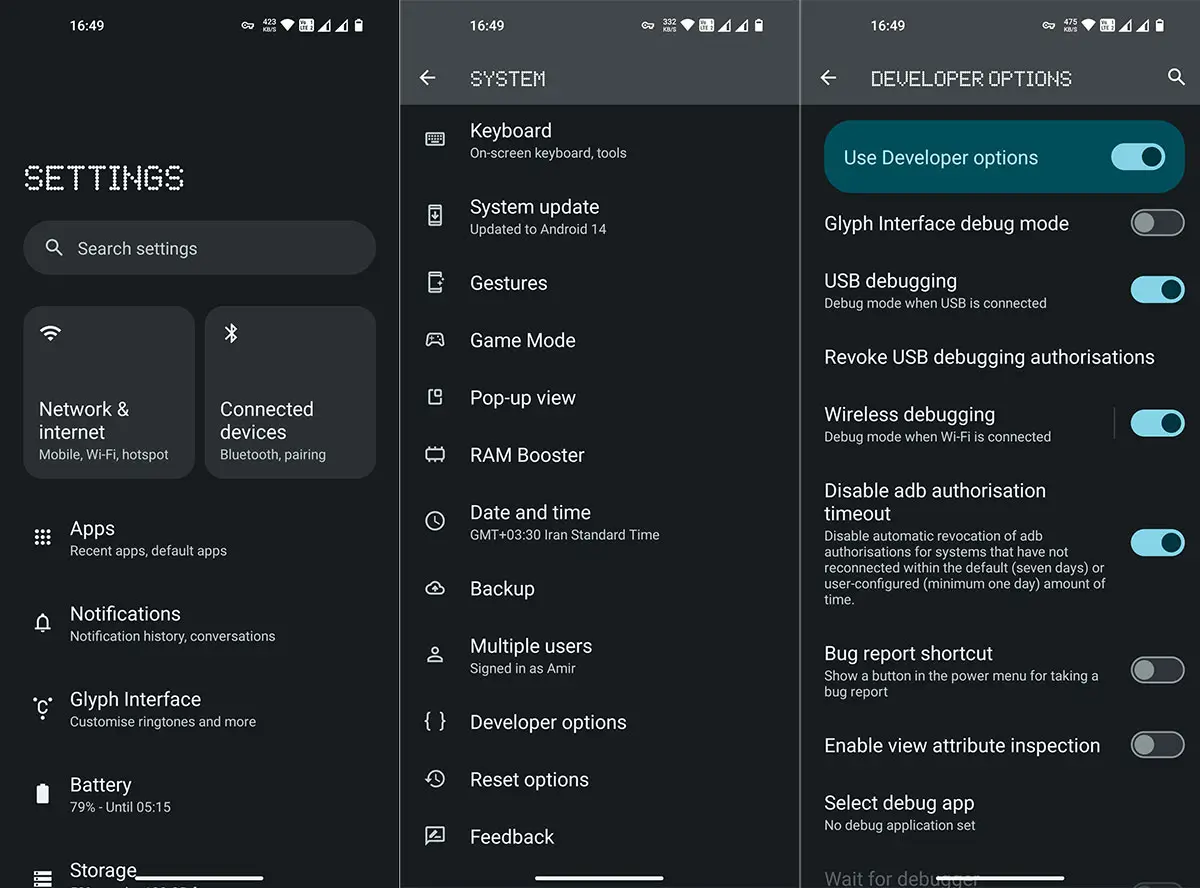Tap the Battery icon in Settings list
This screenshot has width=1200, height=888.
point(42,794)
